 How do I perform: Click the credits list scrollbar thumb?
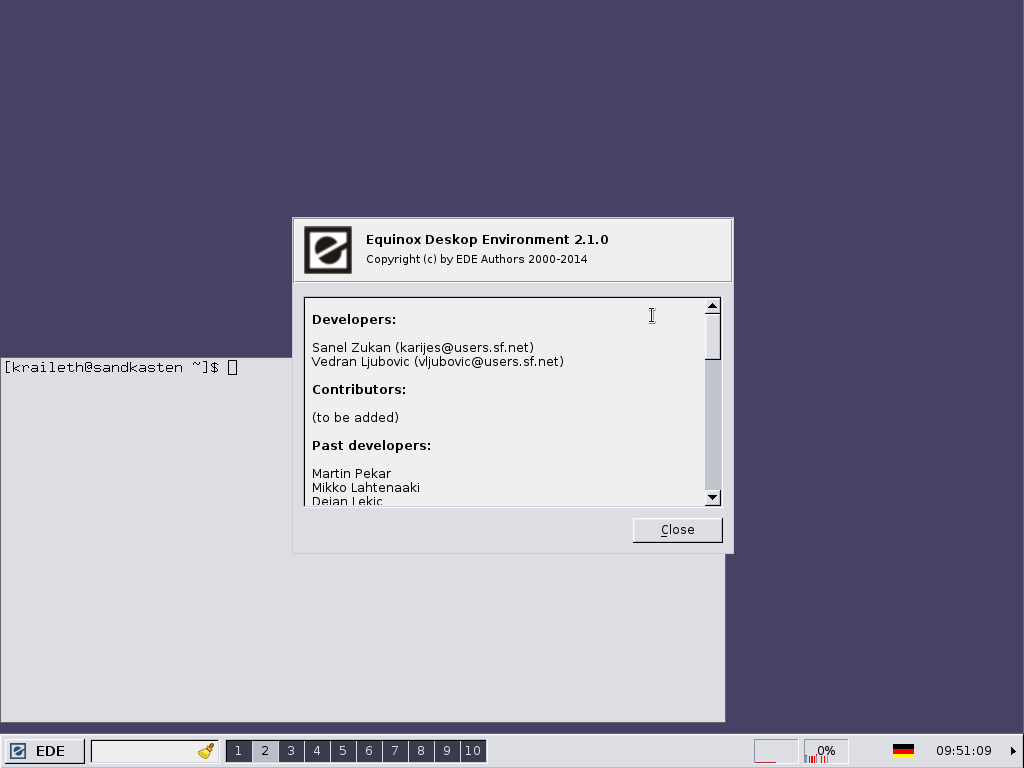pos(712,337)
